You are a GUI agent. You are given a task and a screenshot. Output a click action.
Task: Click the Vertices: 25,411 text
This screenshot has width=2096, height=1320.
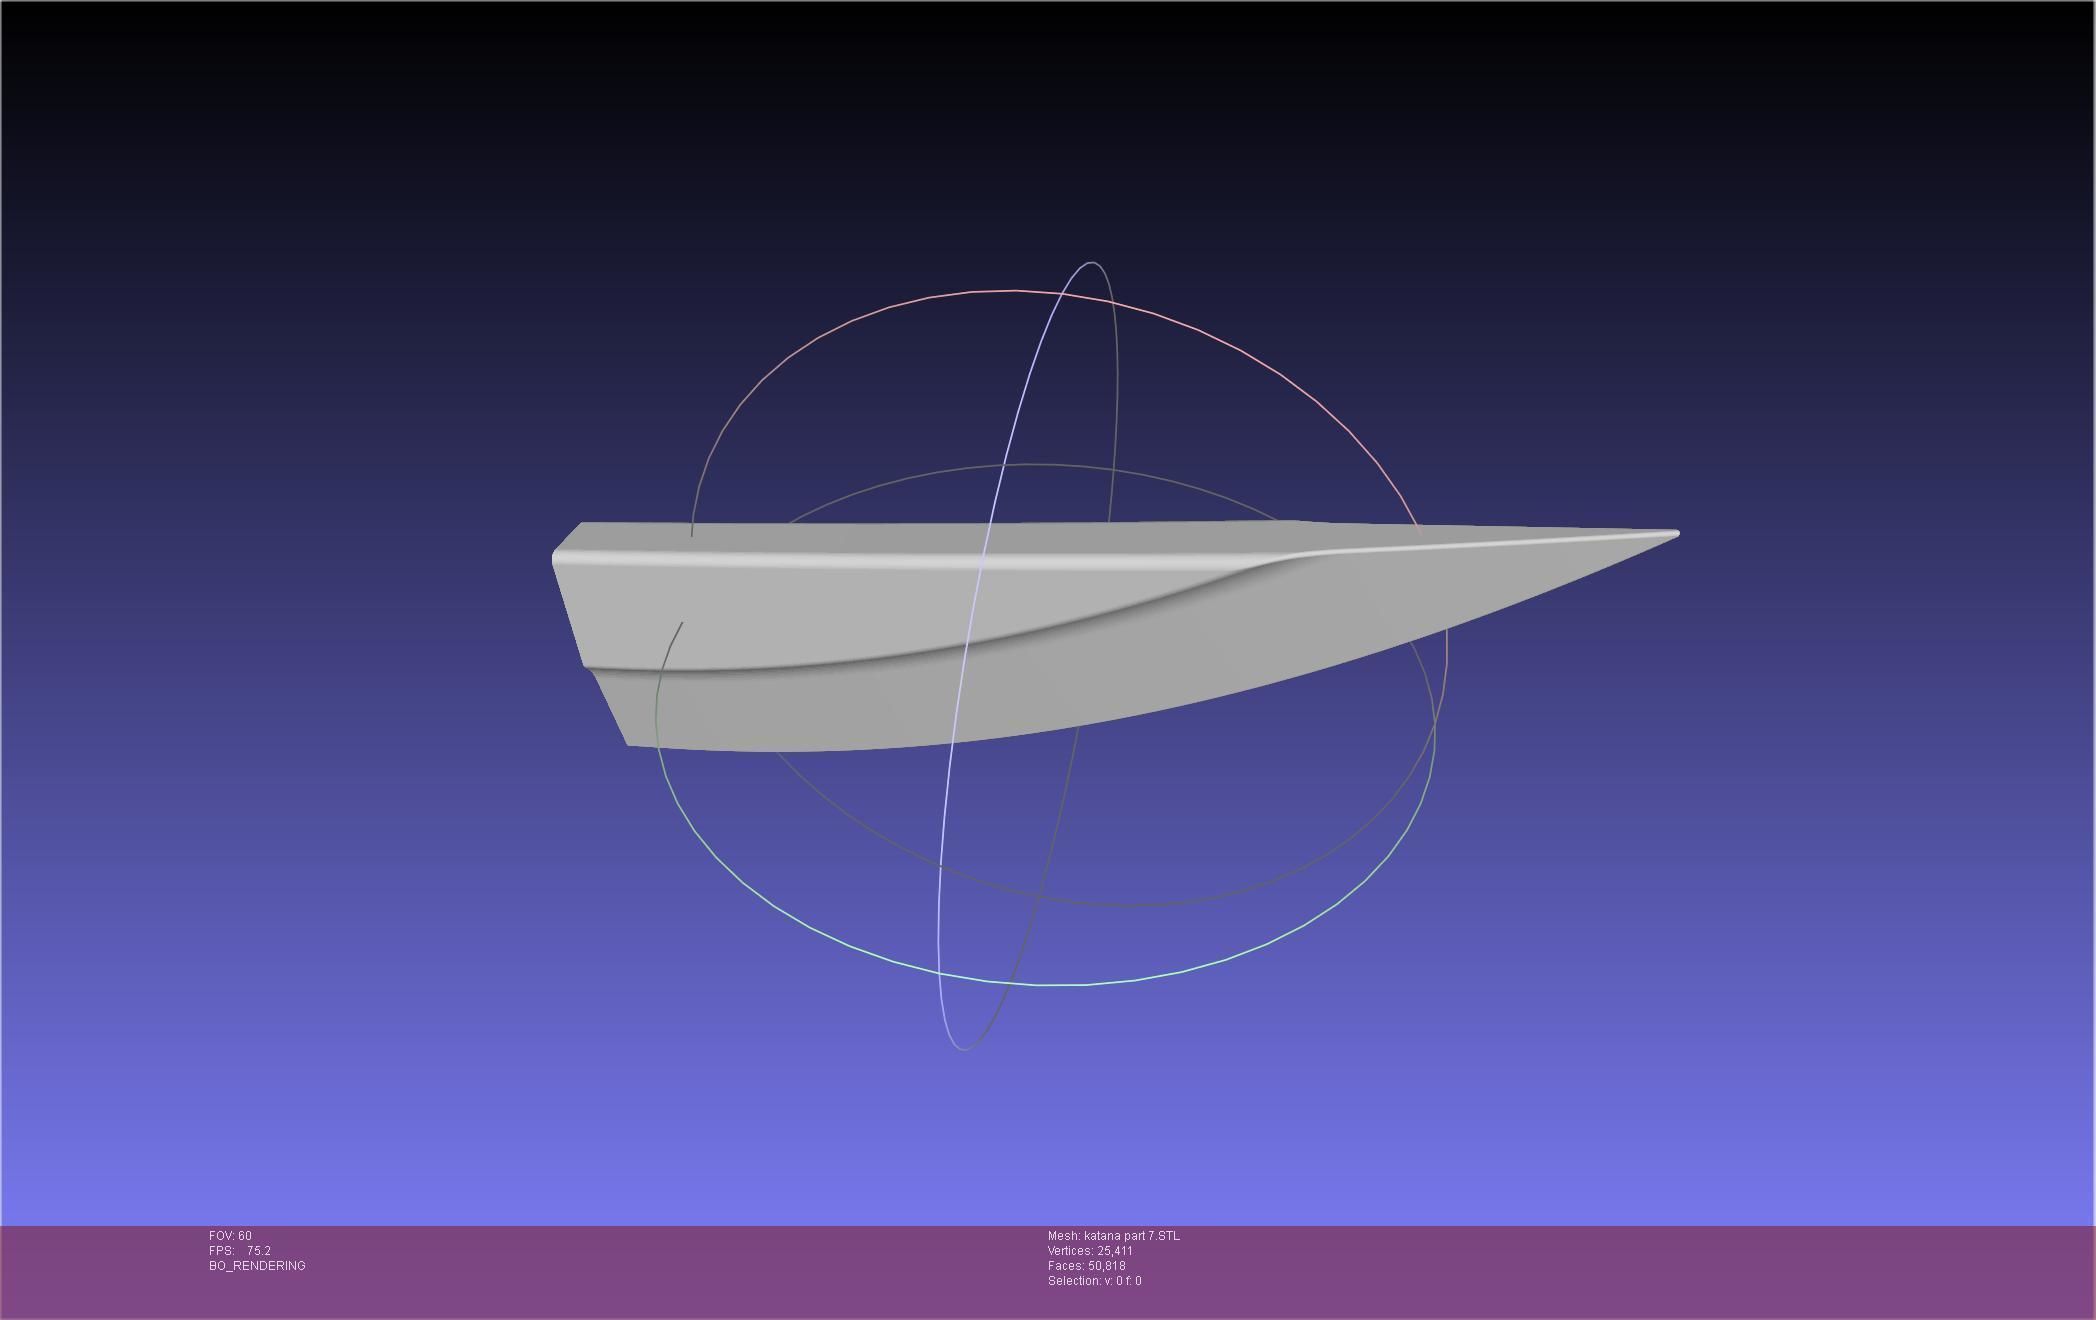(1090, 1251)
